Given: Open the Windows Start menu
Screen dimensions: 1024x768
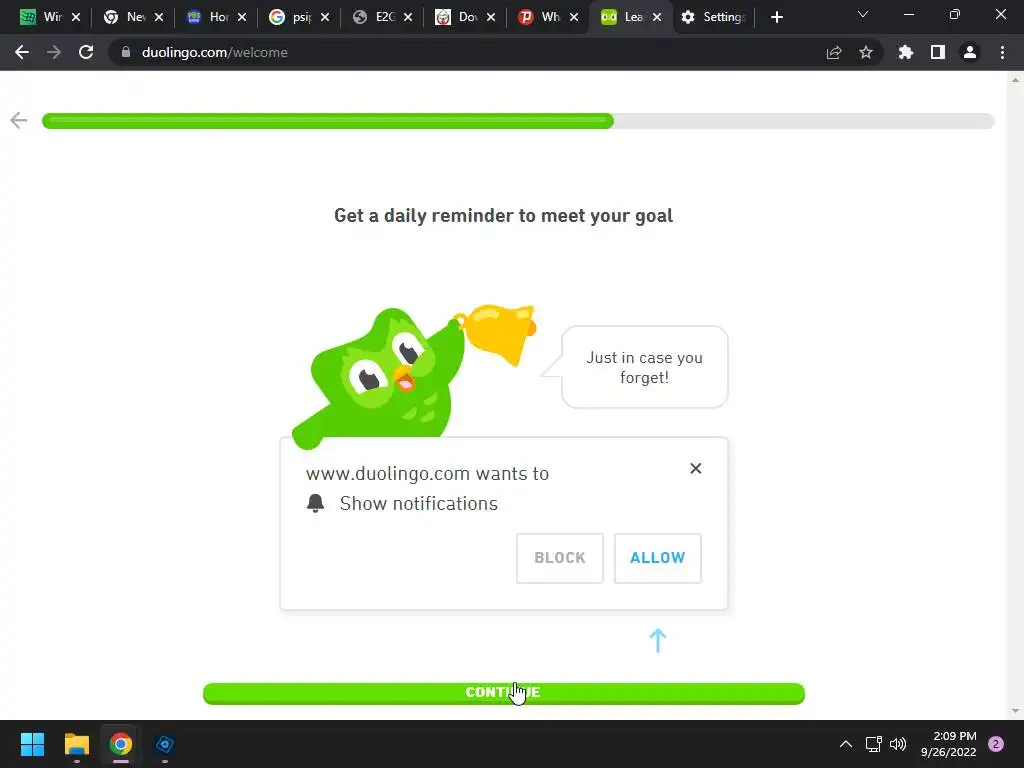Looking at the screenshot, I should [x=33, y=744].
